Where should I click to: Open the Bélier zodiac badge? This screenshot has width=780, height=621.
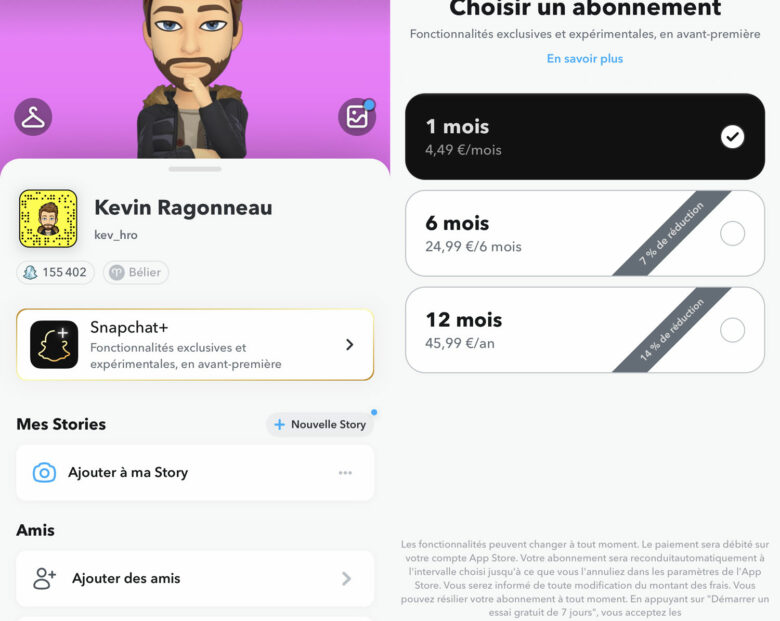tap(136, 273)
